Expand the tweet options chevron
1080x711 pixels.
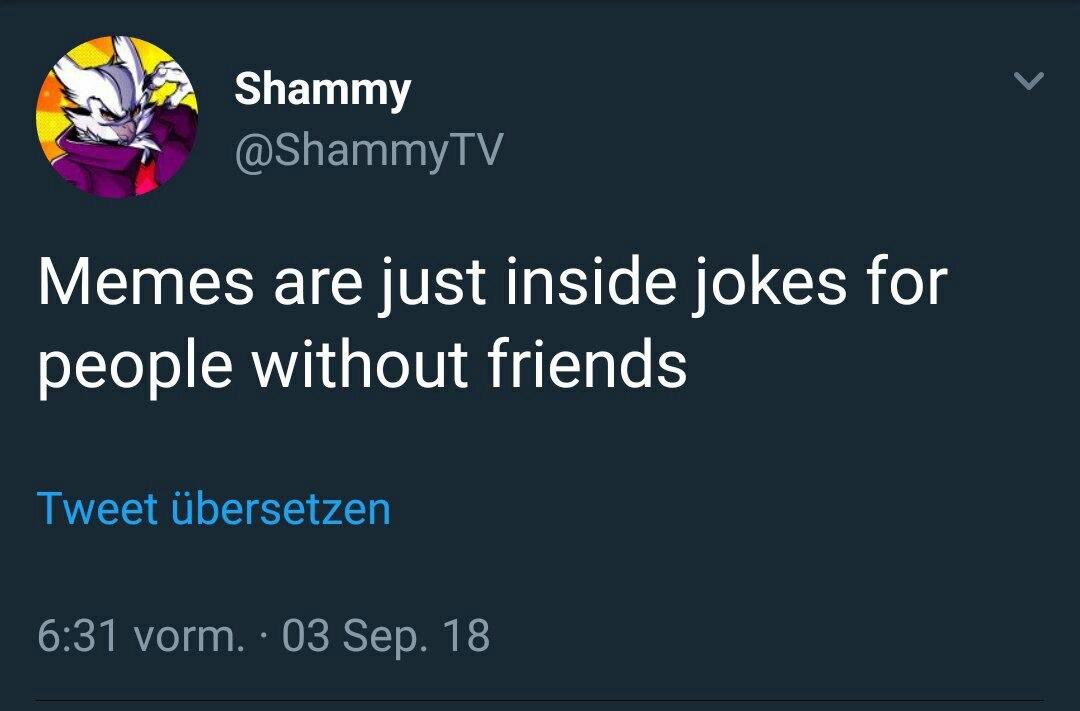[x=1028, y=80]
